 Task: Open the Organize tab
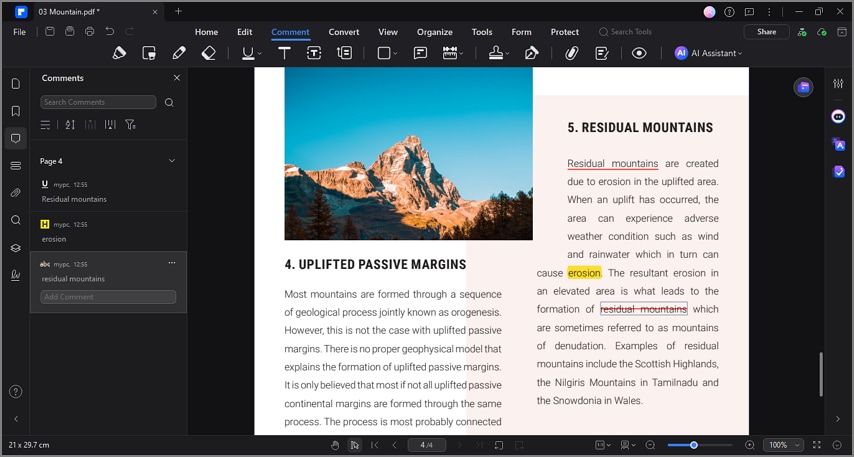(x=435, y=32)
